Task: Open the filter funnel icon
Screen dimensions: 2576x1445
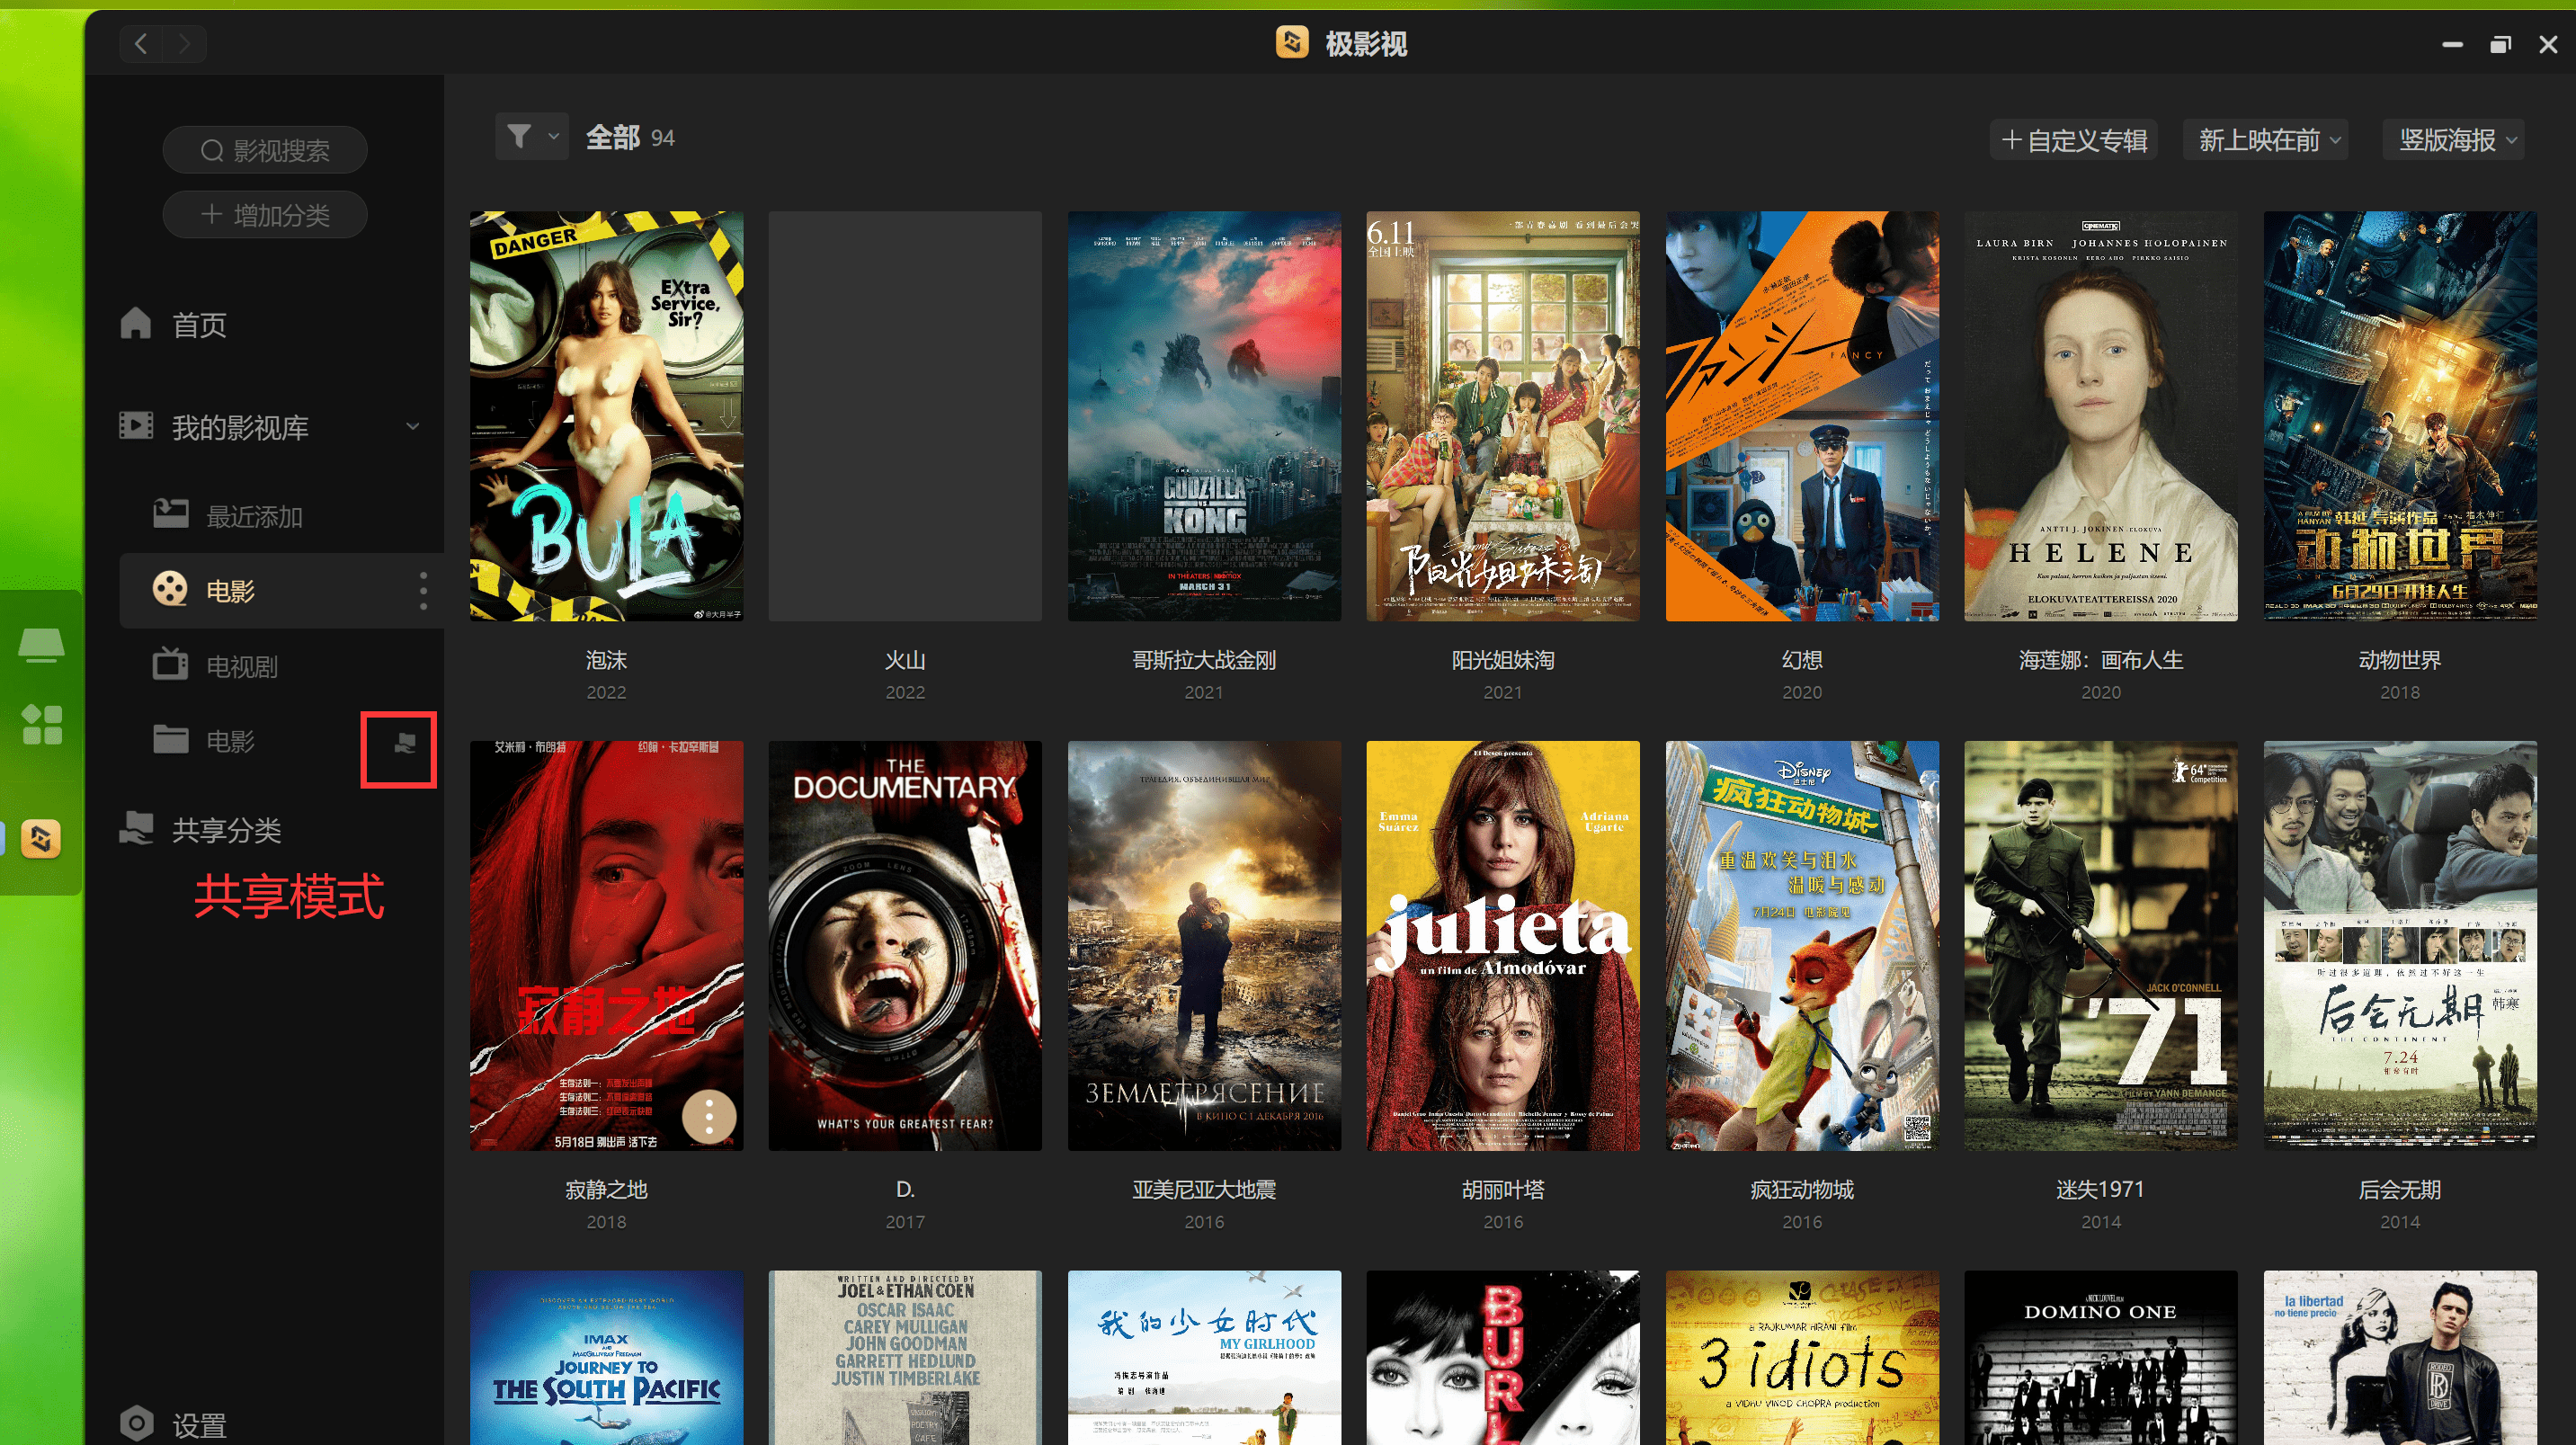Action: tap(519, 136)
